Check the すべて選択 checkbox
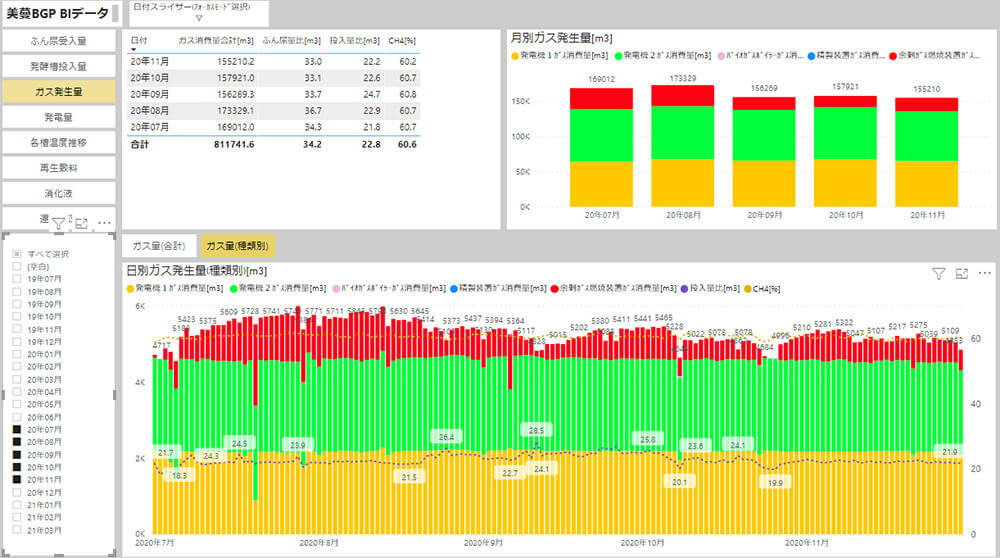The height and width of the screenshot is (558, 1000). pyautogui.click(x=15, y=255)
